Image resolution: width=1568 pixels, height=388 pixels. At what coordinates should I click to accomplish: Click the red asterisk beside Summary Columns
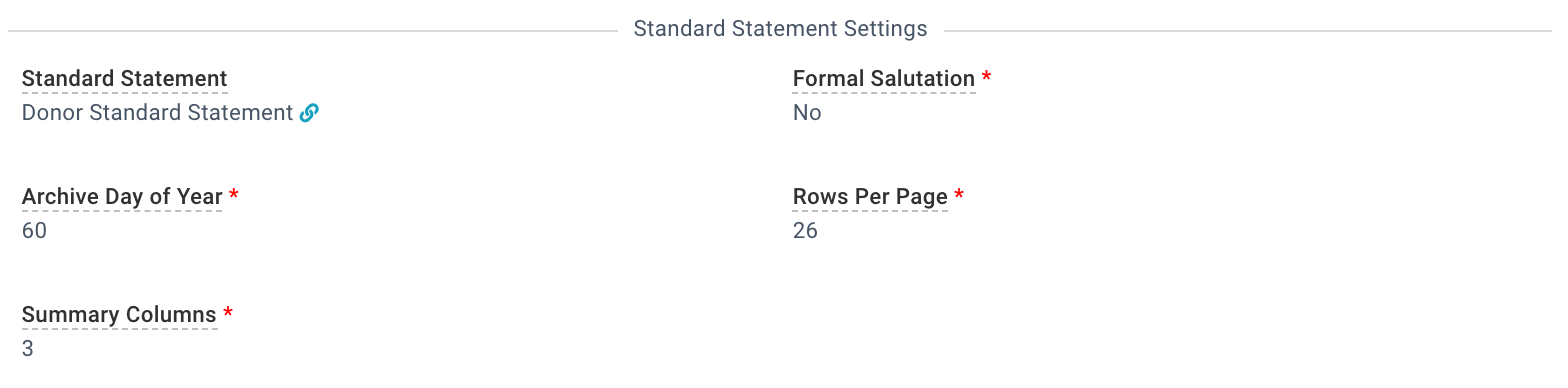click(x=228, y=313)
